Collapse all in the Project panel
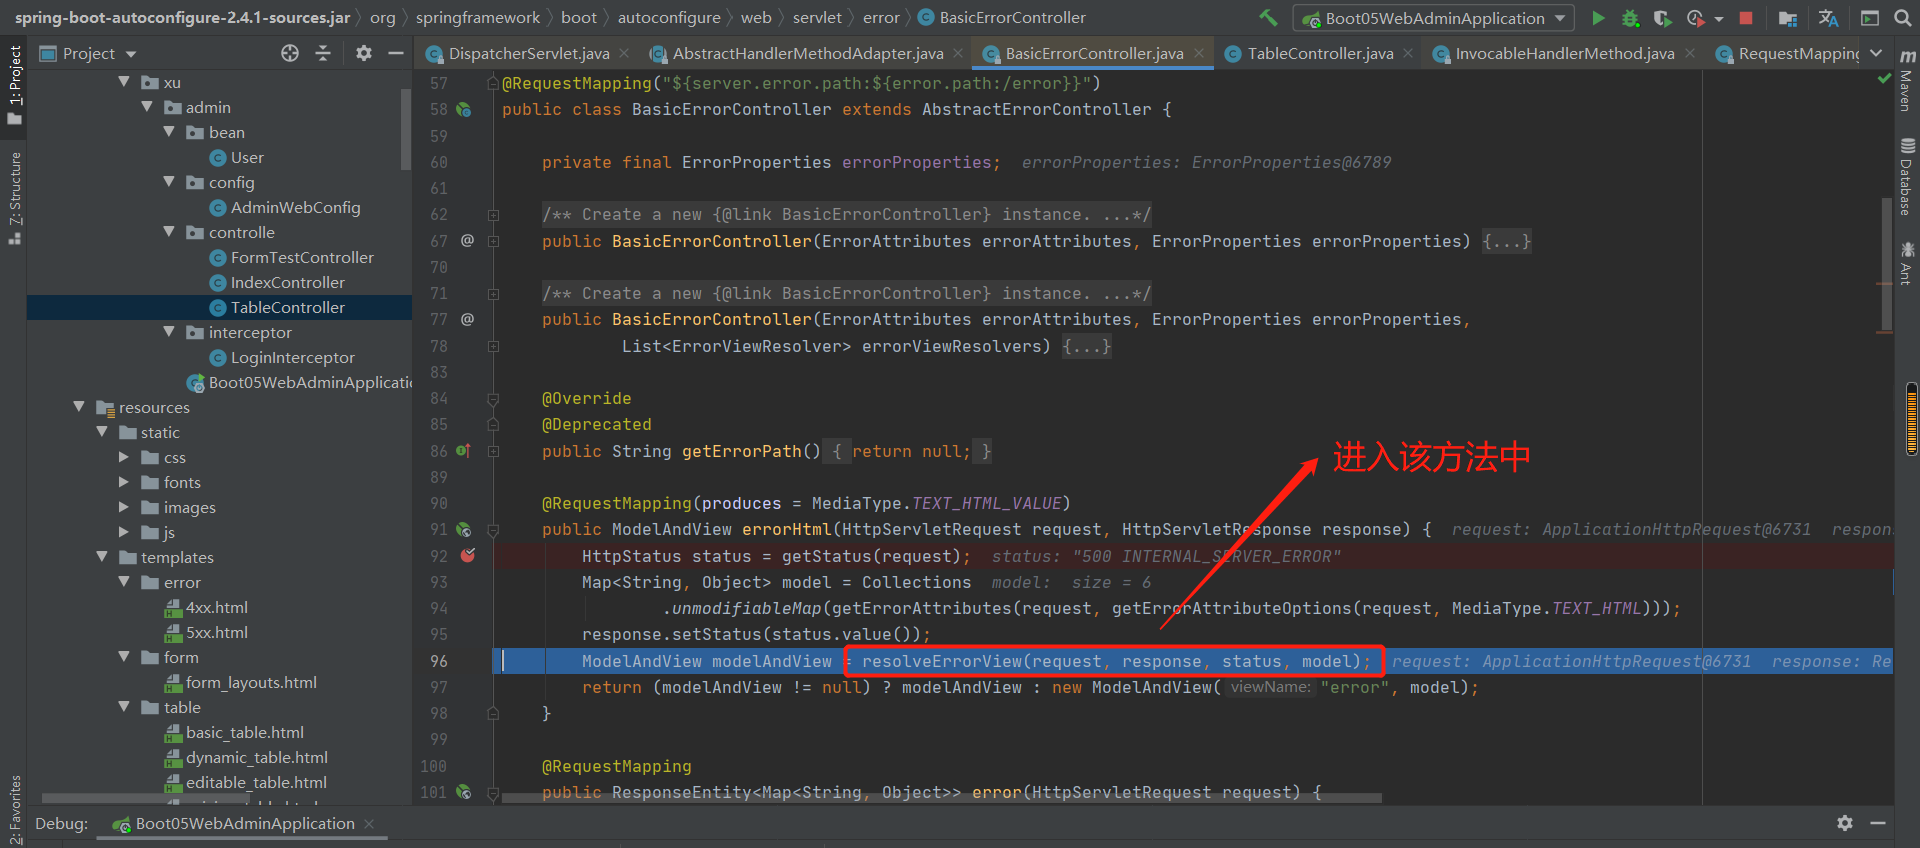Image resolution: width=1920 pixels, height=848 pixels. tap(323, 53)
